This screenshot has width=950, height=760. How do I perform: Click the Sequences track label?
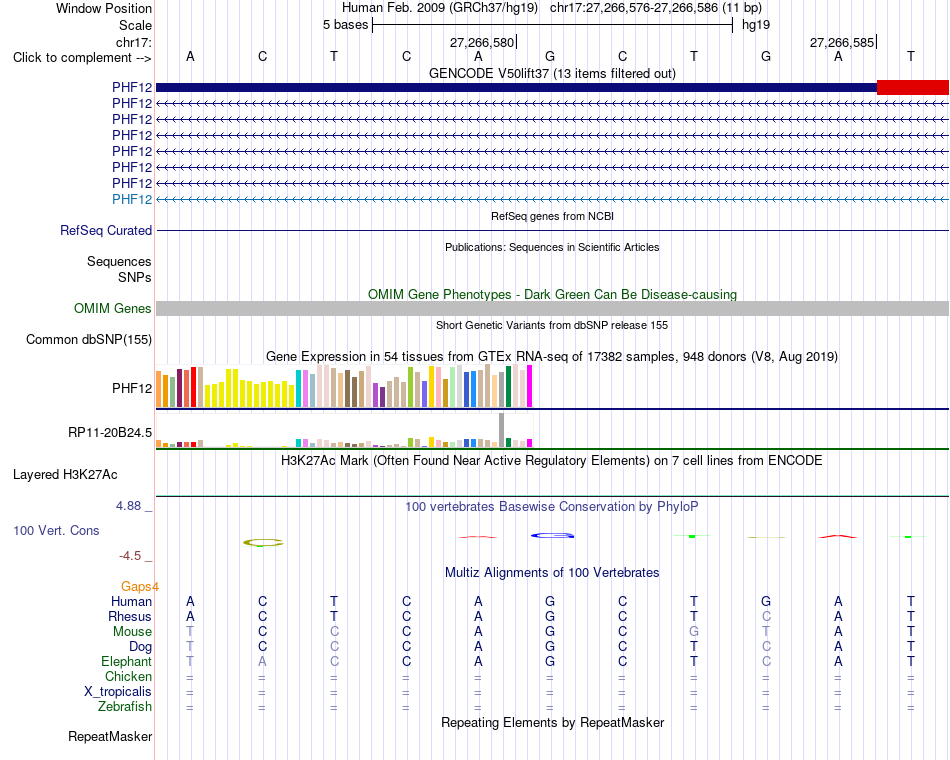coord(119,261)
